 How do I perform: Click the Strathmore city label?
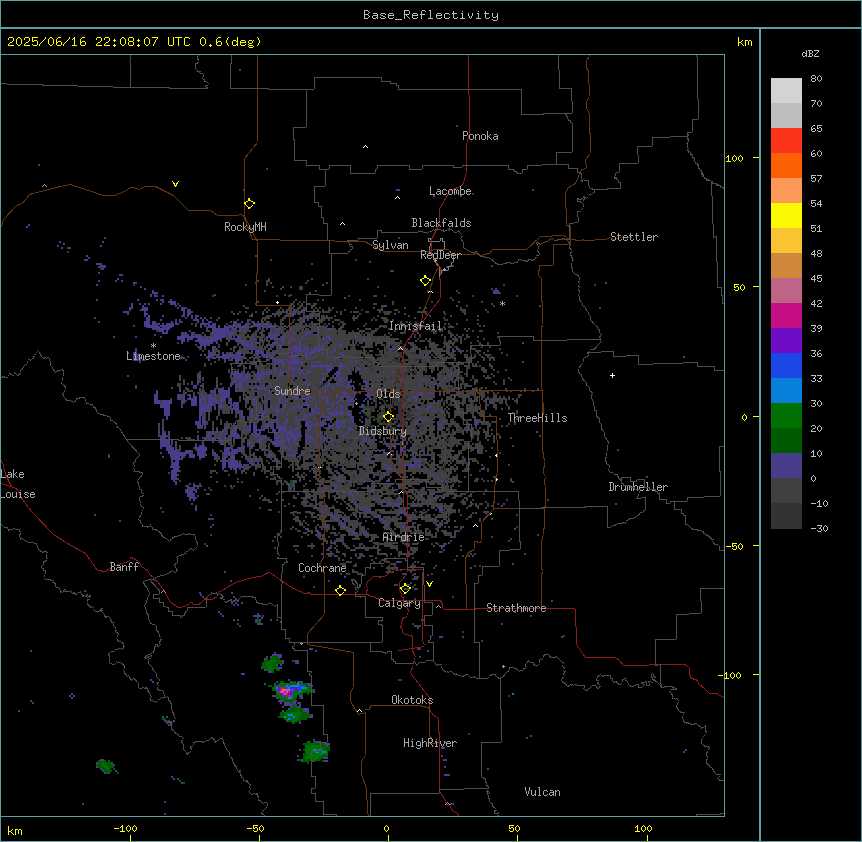click(516, 608)
